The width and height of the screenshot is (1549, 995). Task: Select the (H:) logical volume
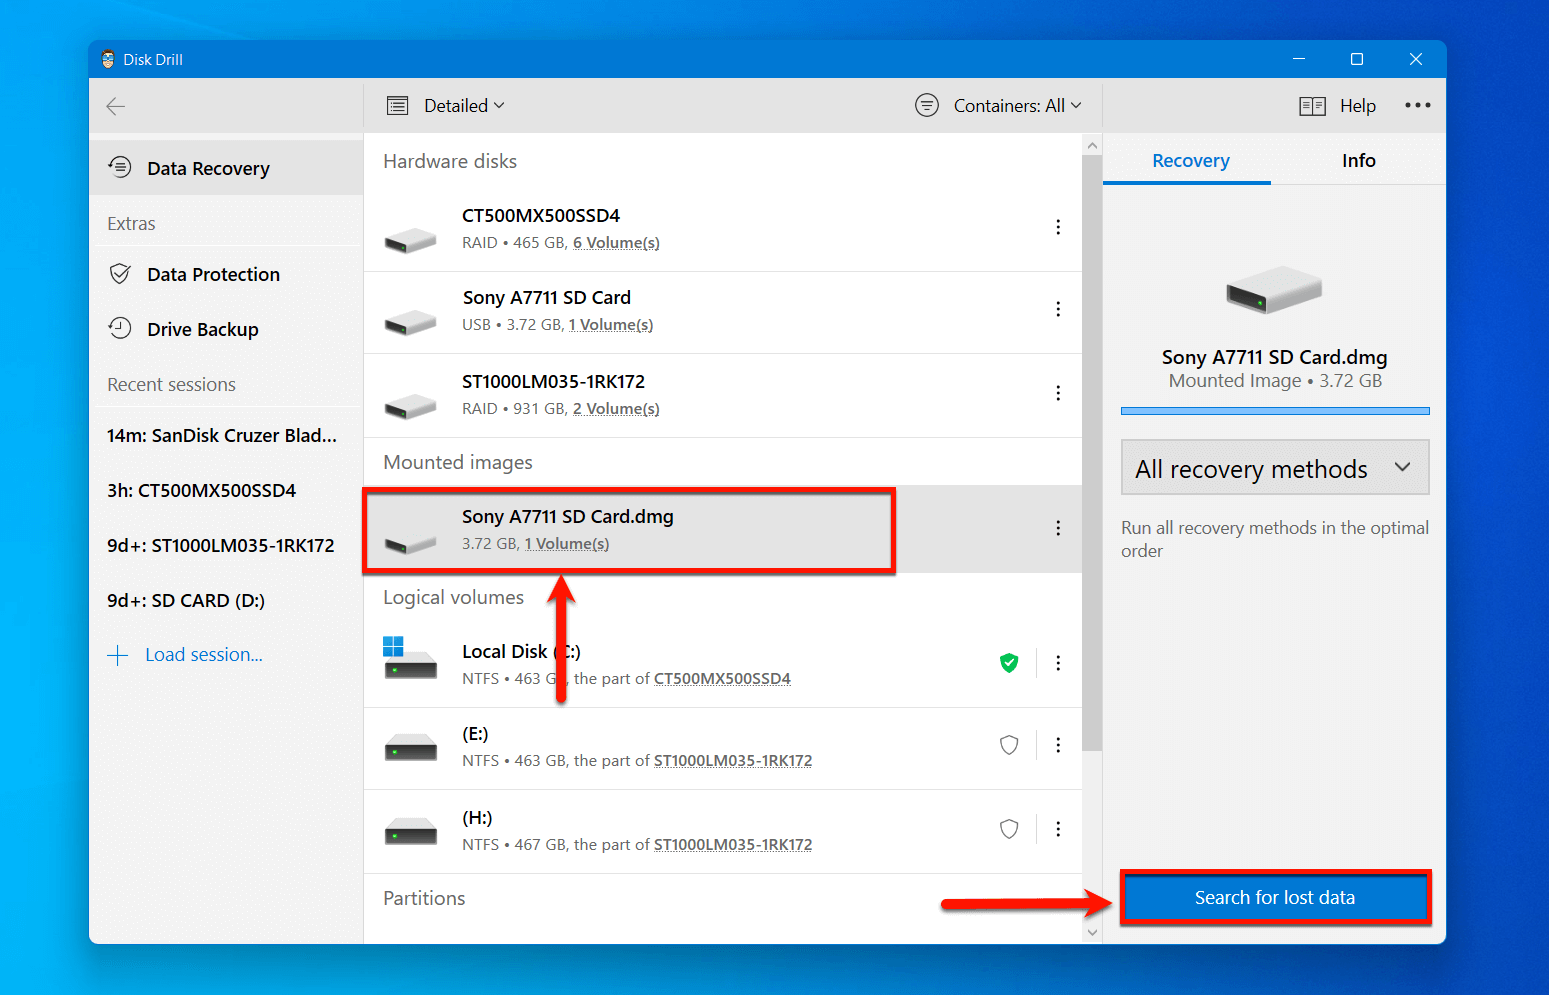pos(722,832)
